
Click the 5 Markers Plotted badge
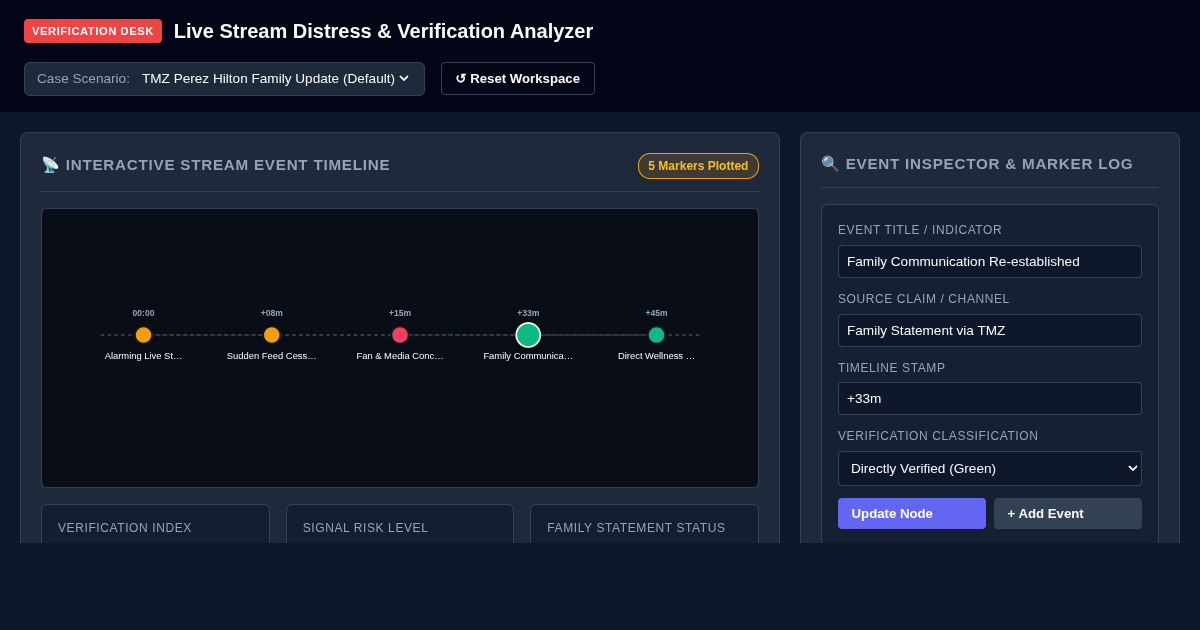(x=698, y=166)
